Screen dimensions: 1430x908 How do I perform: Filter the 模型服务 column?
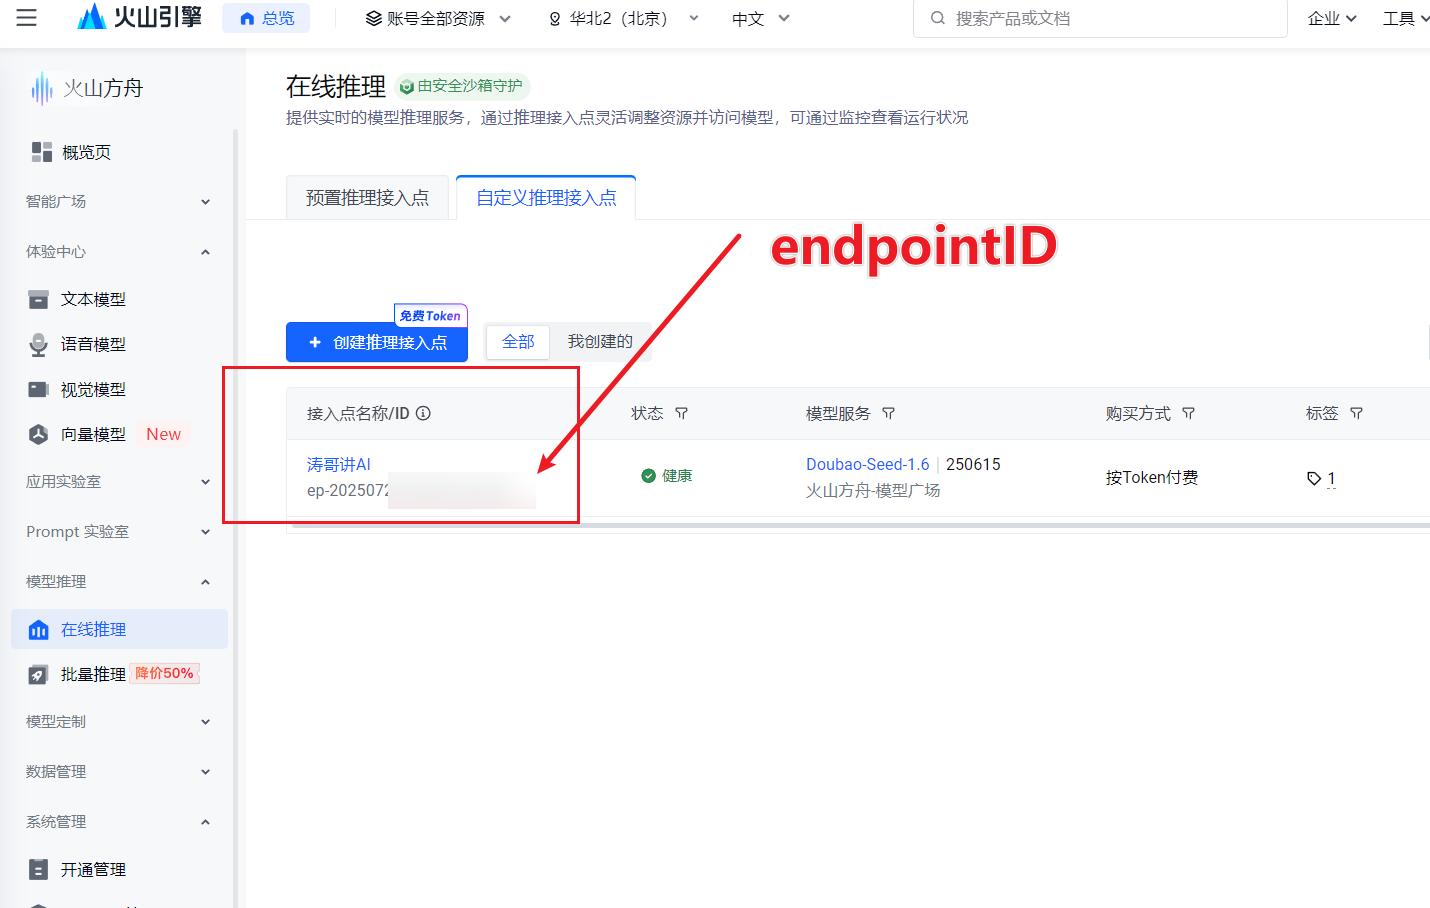[888, 413]
